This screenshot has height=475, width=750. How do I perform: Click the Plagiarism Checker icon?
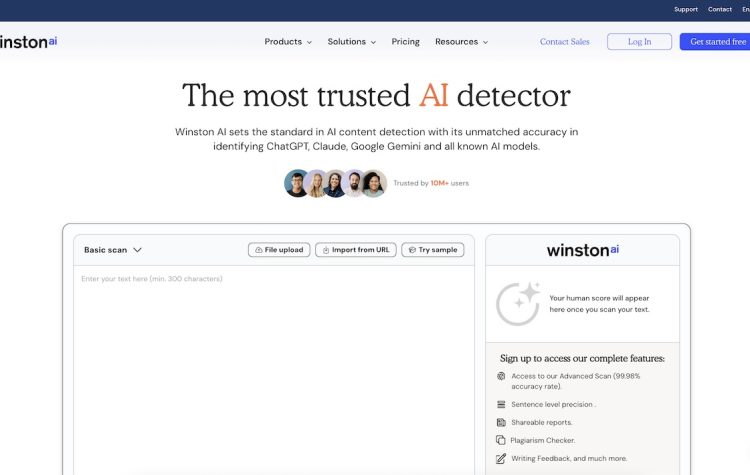coord(501,440)
